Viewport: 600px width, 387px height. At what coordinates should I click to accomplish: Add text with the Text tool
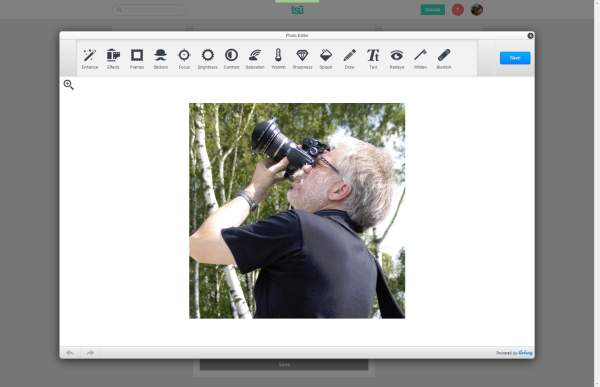pos(373,59)
